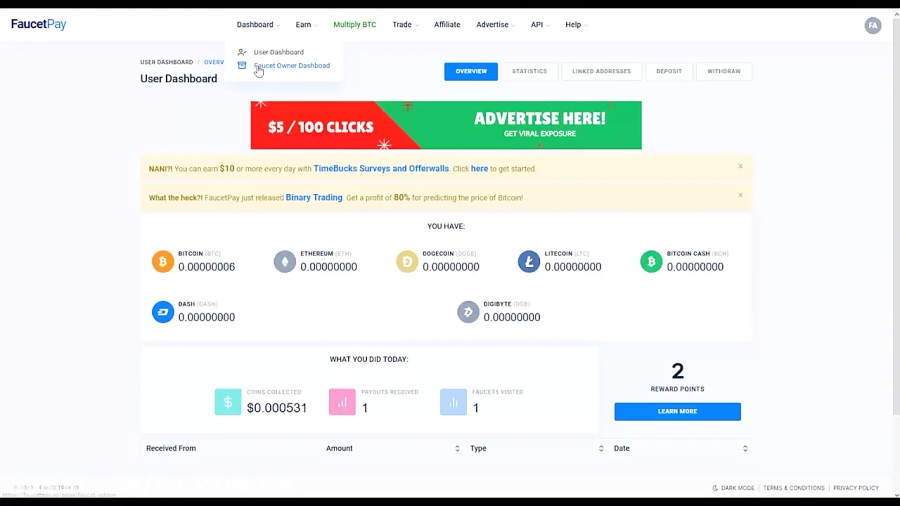Click the blue Dash coin icon
Screen dimensions: 900x506
click(162, 312)
